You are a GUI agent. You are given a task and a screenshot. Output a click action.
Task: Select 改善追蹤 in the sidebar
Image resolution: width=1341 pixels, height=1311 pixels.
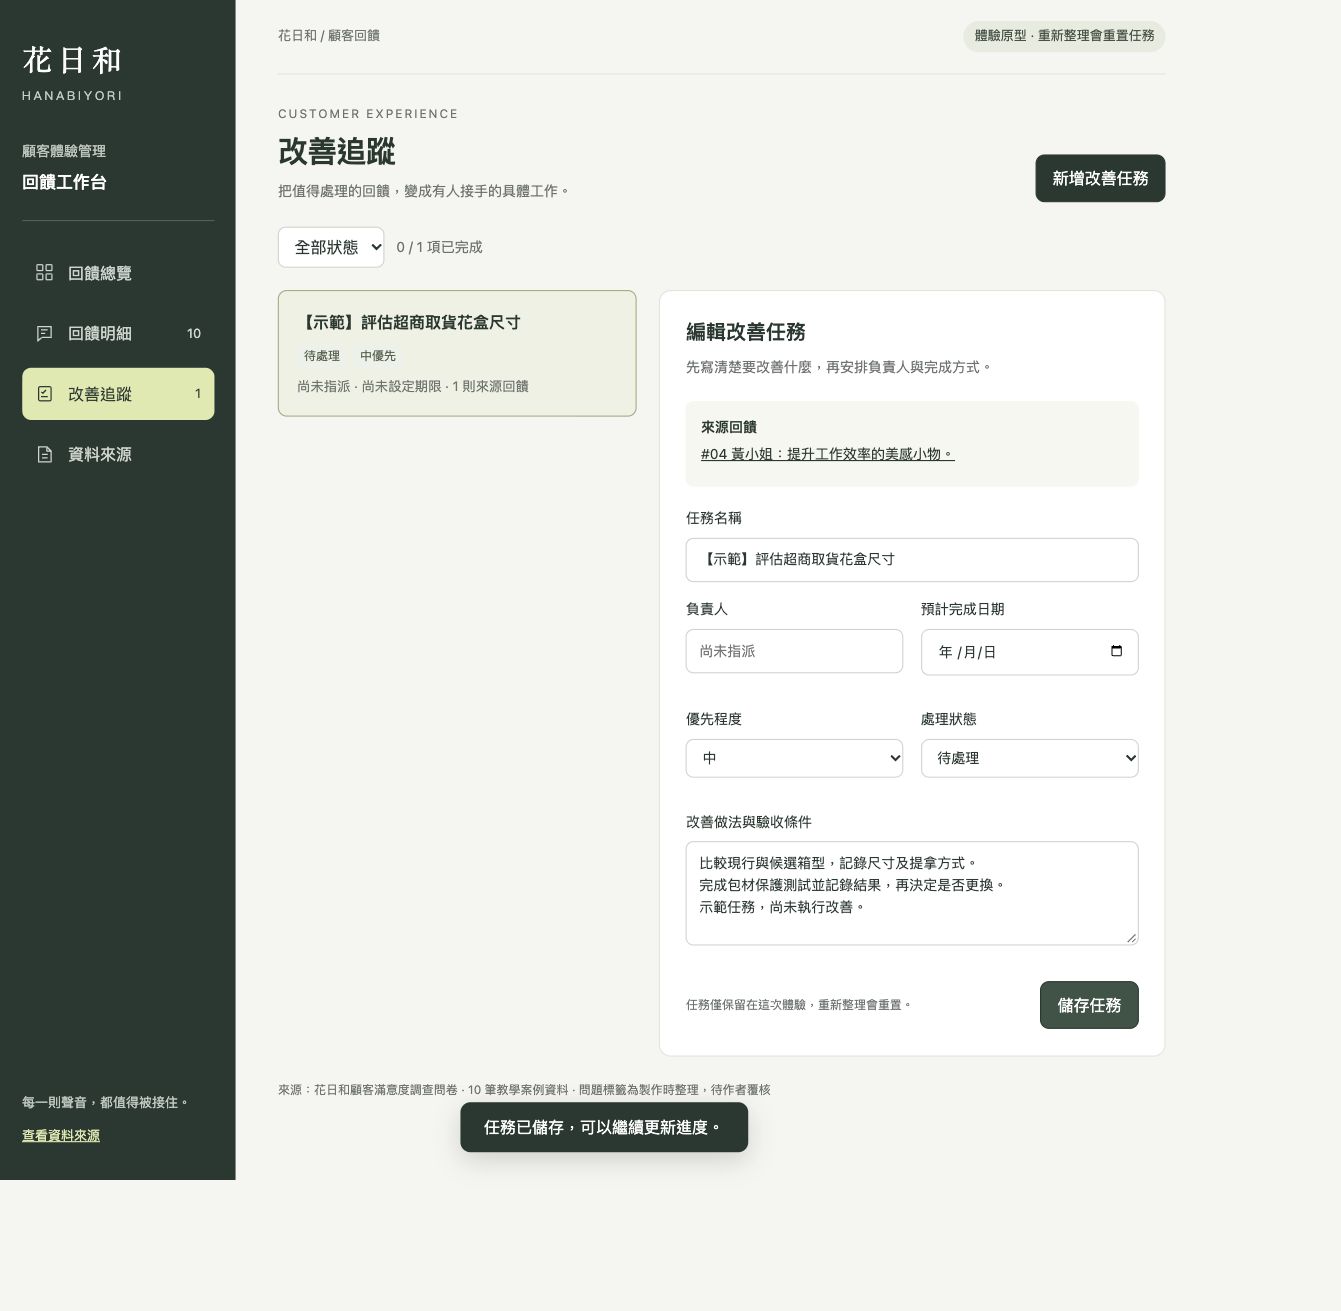[x=118, y=394]
